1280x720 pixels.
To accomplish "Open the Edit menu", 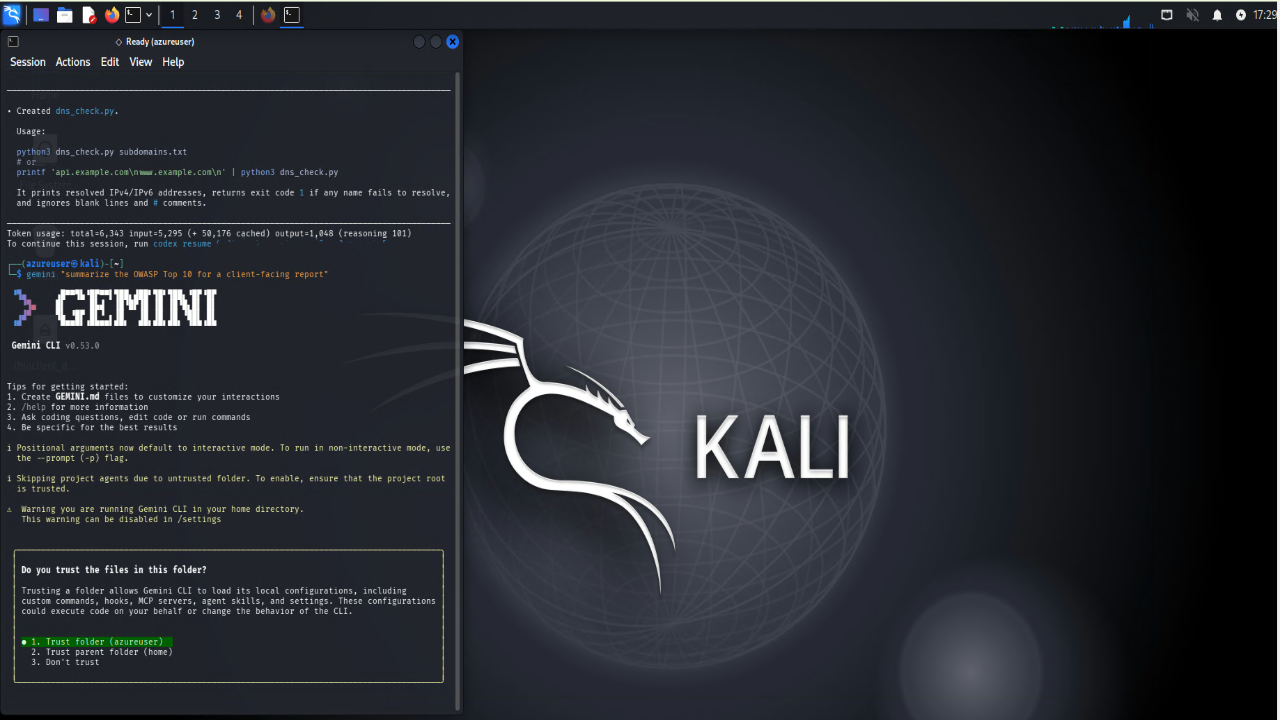I will click(110, 62).
